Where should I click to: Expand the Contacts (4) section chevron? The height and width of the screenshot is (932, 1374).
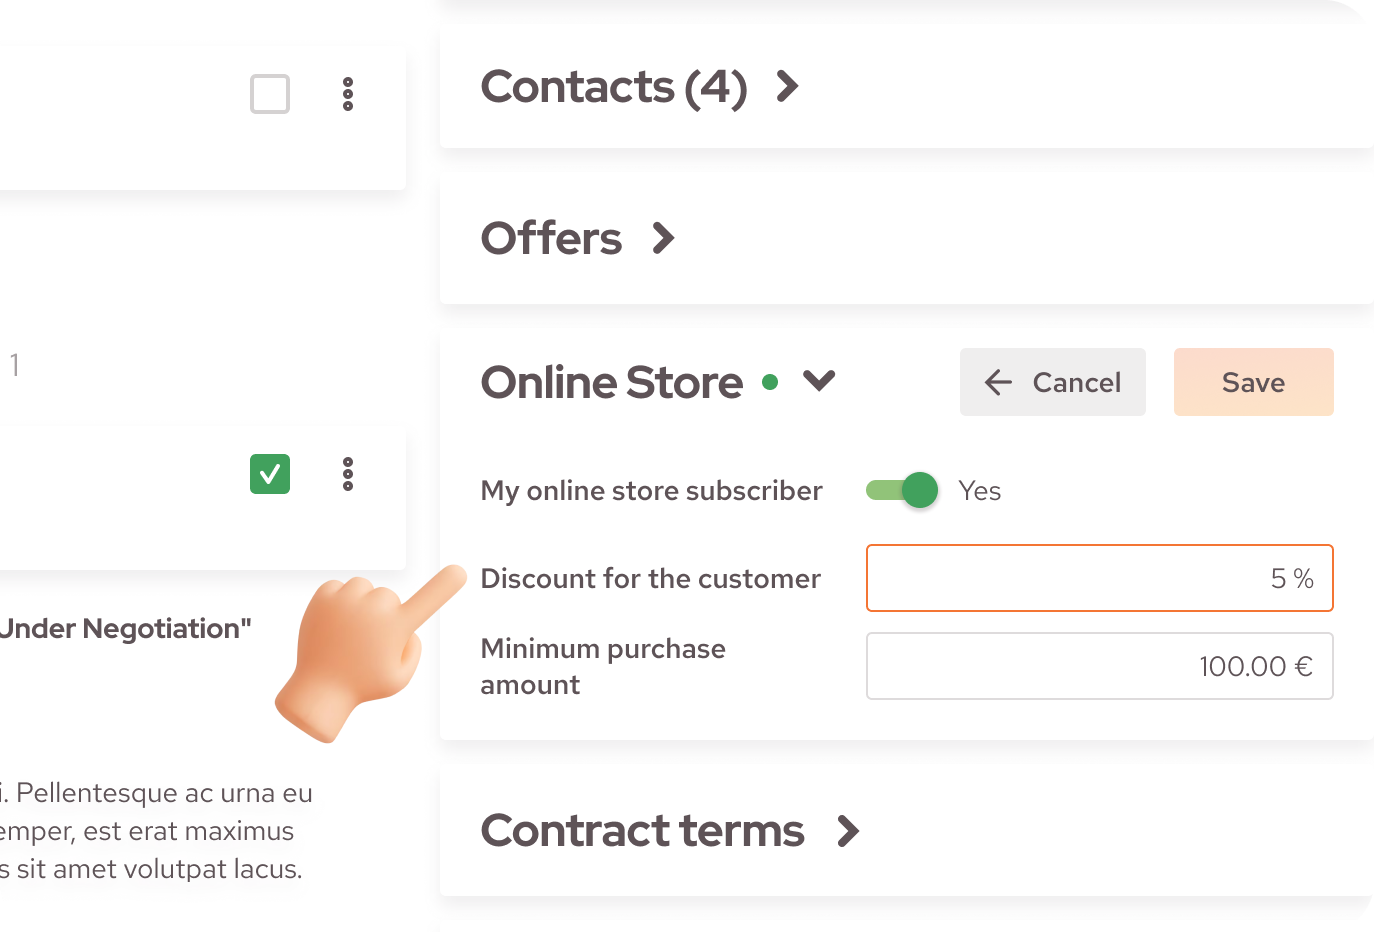coord(787,87)
